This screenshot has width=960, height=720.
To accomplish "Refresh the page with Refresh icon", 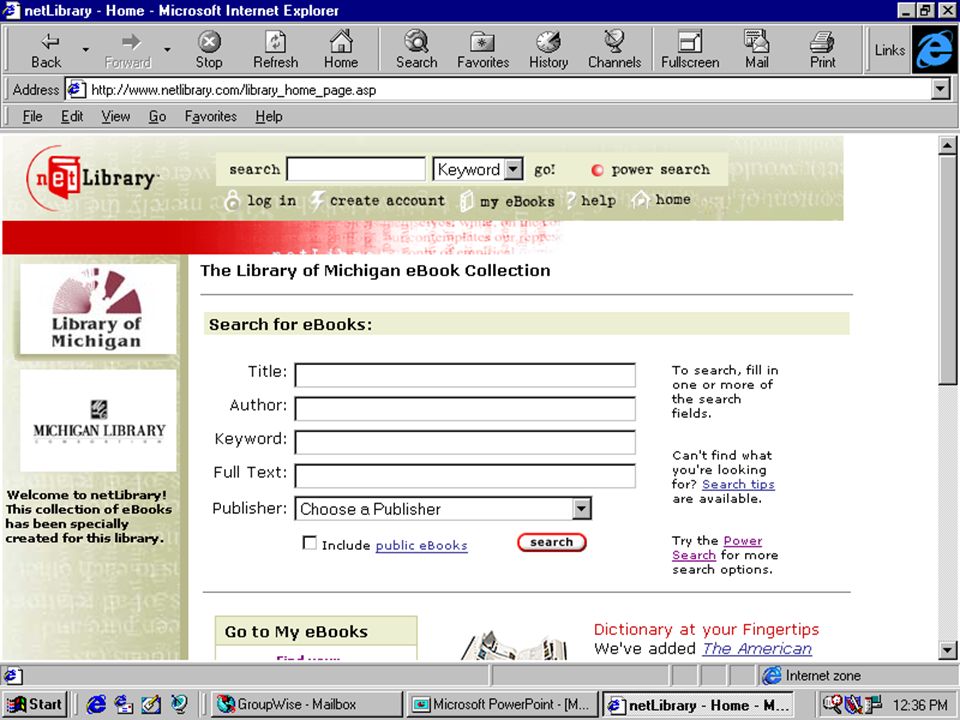I will point(276,50).
